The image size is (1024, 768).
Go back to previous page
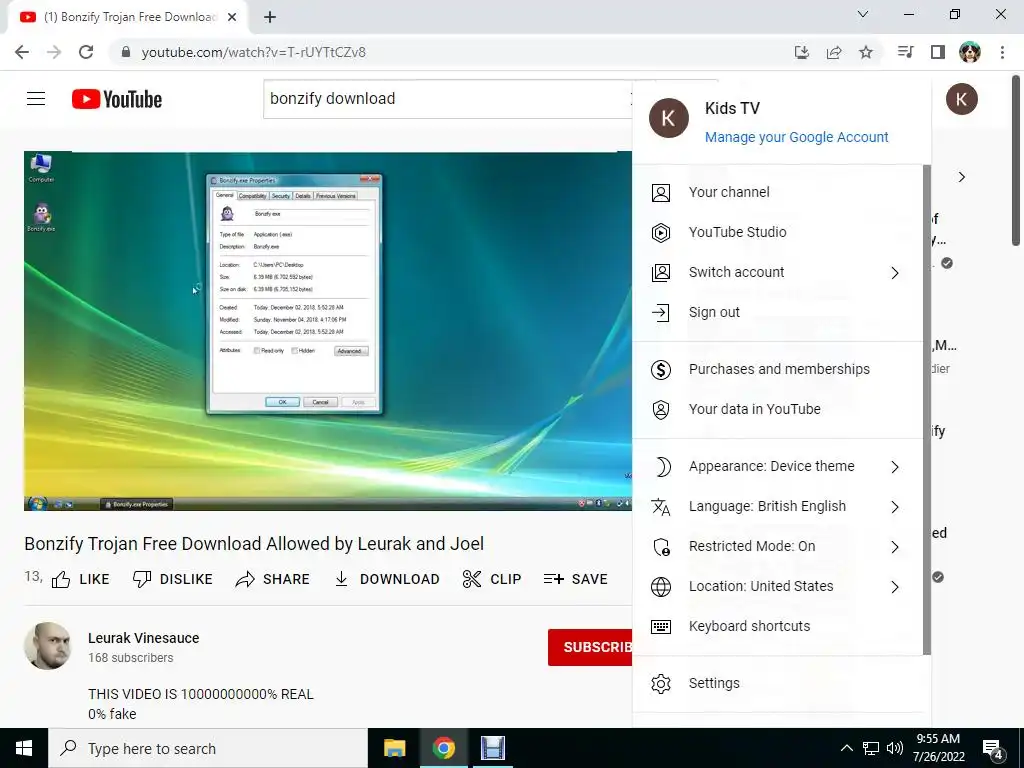point(22,52)
